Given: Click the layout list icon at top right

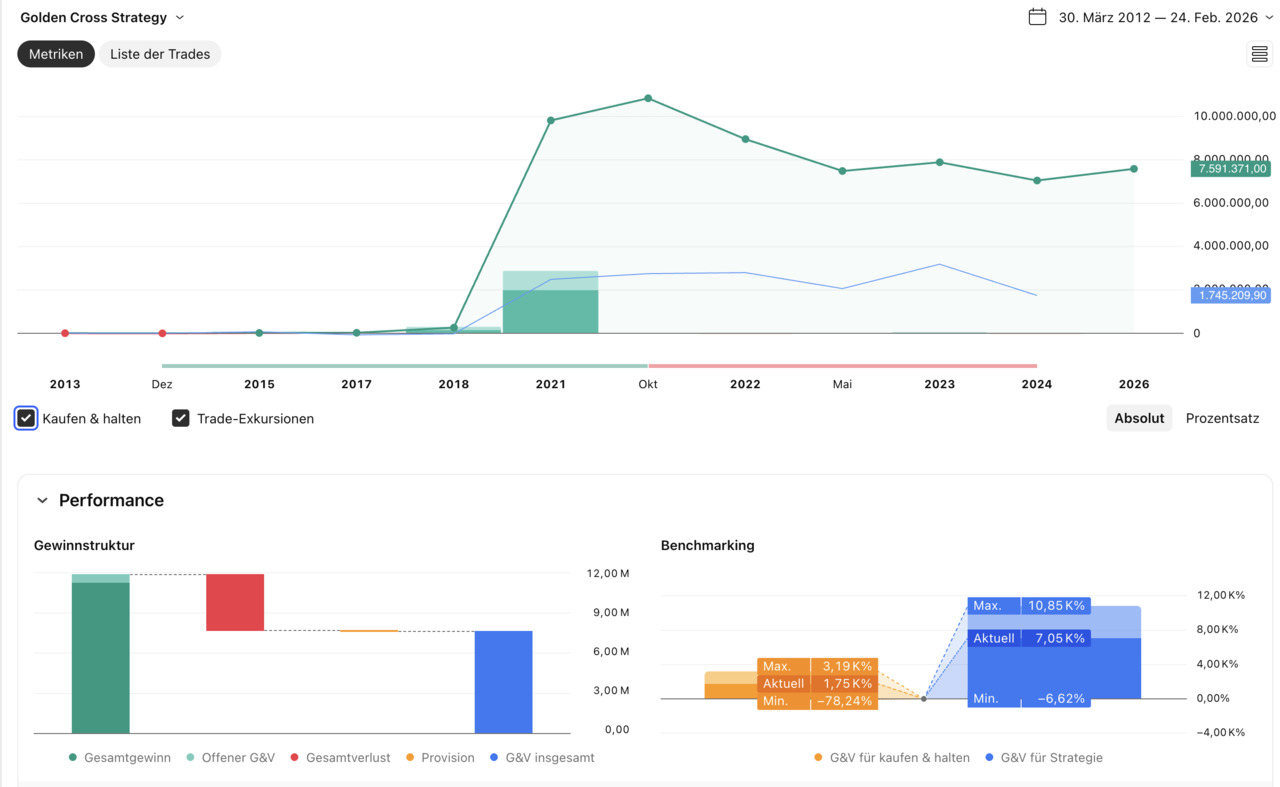Looking at the screenshot, I should coord(1259,54).
